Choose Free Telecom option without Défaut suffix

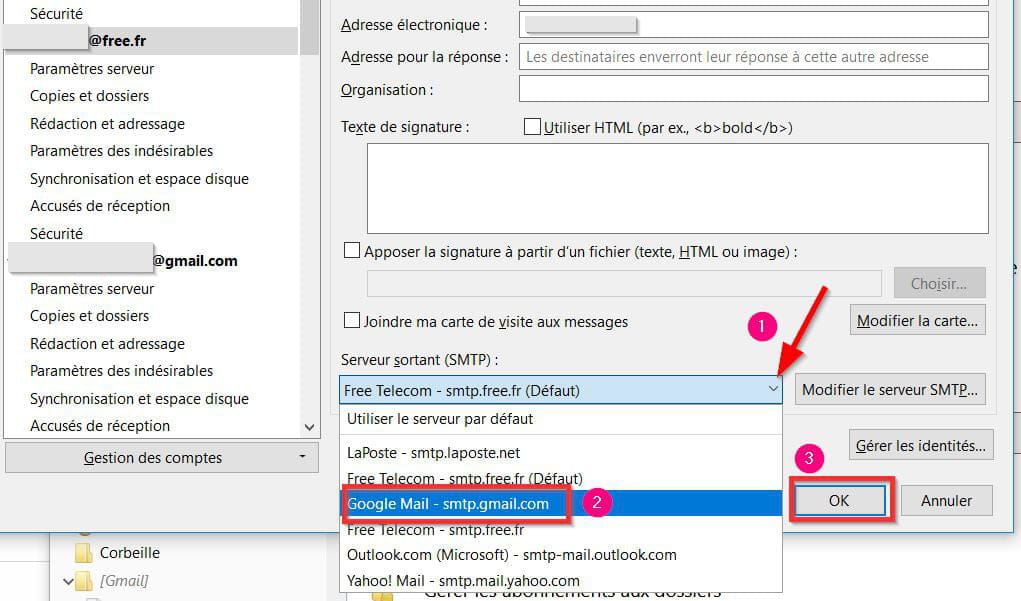point(561,529)
